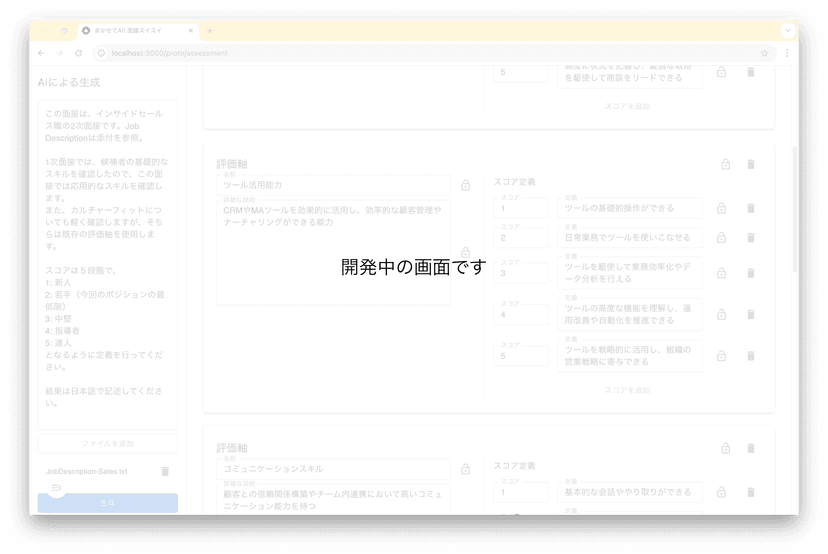Click the コミュニケーションスキル name input field
Viewport: 828px width, 554px height.
333,469
